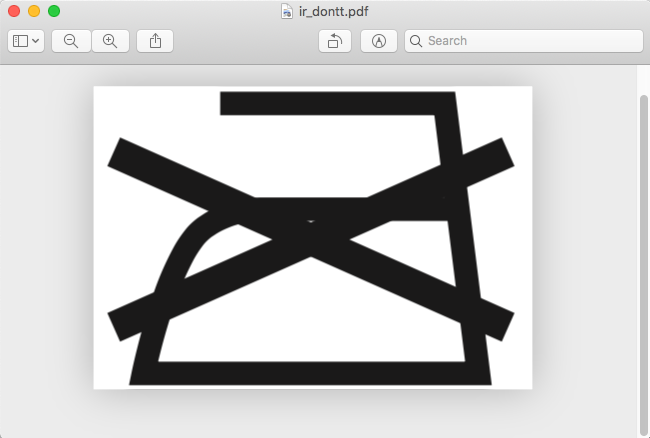Click the magnifying glass in Search
The image size is (650, 438).
tap(416, 41)
